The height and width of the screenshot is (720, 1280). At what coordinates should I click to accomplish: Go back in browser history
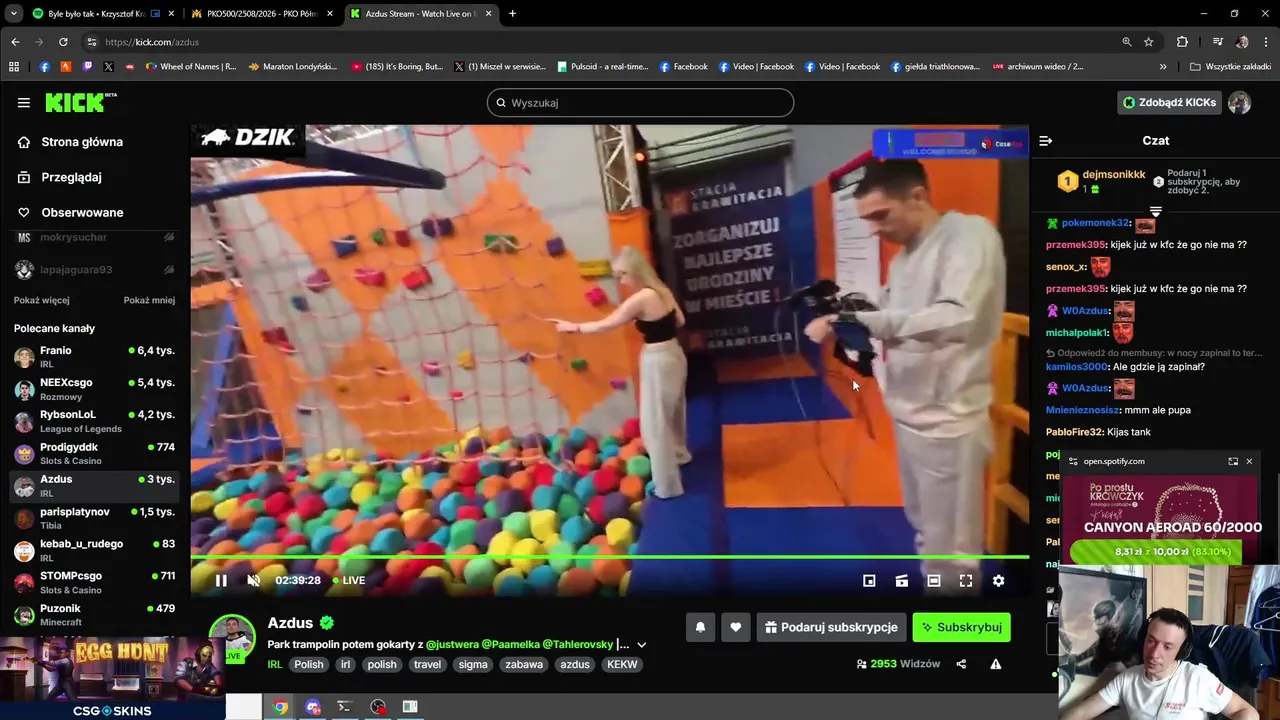(15, 42)
